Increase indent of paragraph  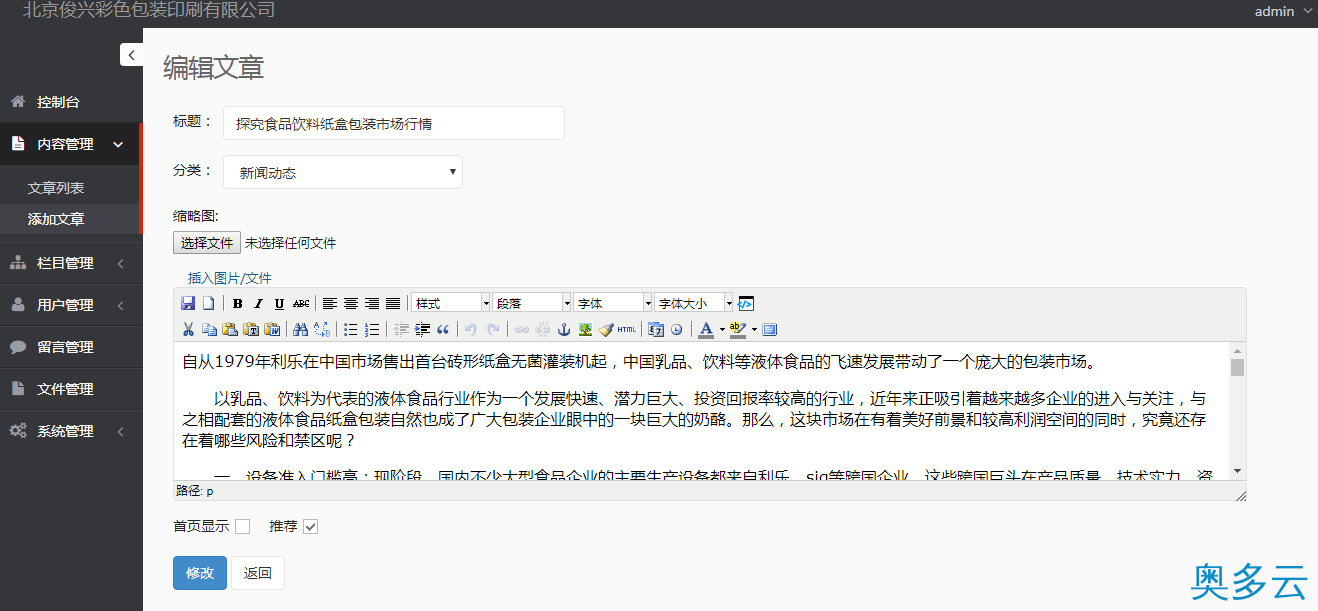tap(422, 329)
